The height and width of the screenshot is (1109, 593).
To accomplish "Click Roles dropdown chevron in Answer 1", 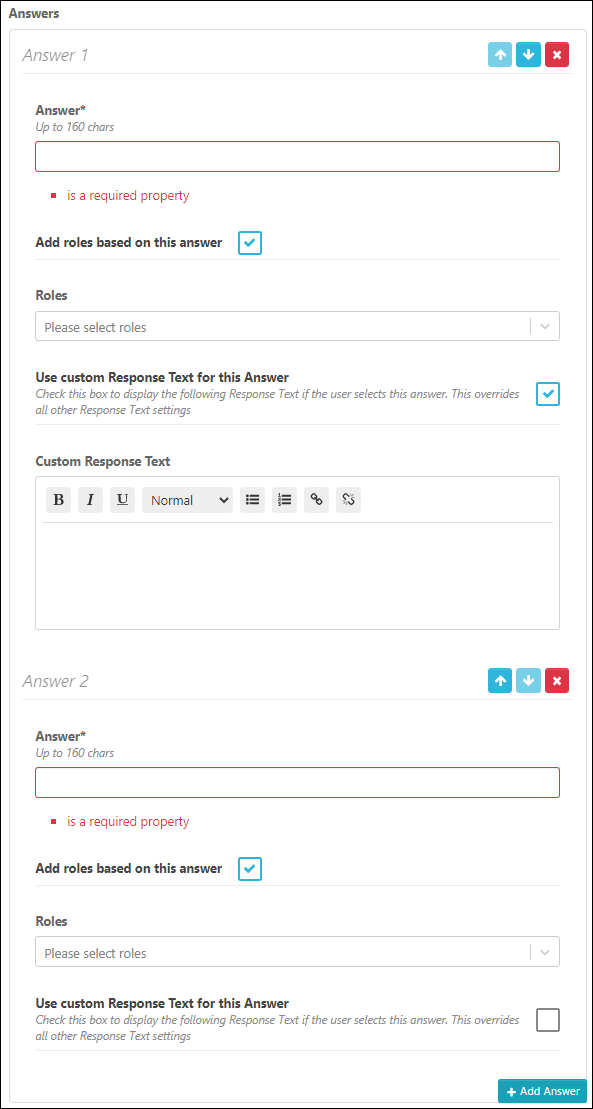I will coord(545,327).
